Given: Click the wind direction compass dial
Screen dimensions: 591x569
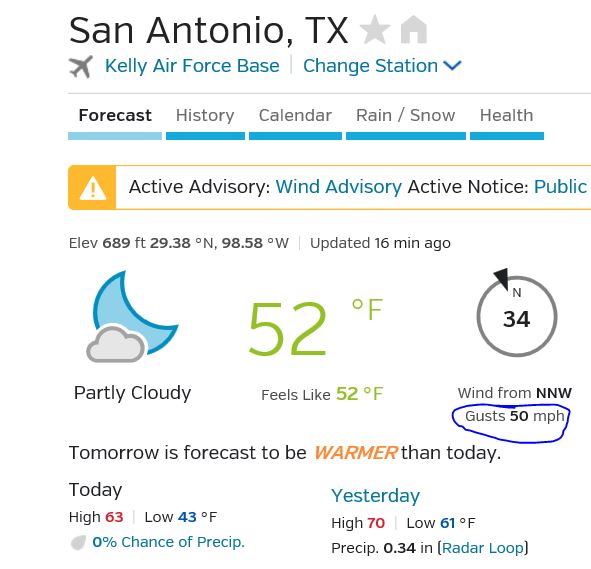Looking at the screenshot, I should (516, 316).
